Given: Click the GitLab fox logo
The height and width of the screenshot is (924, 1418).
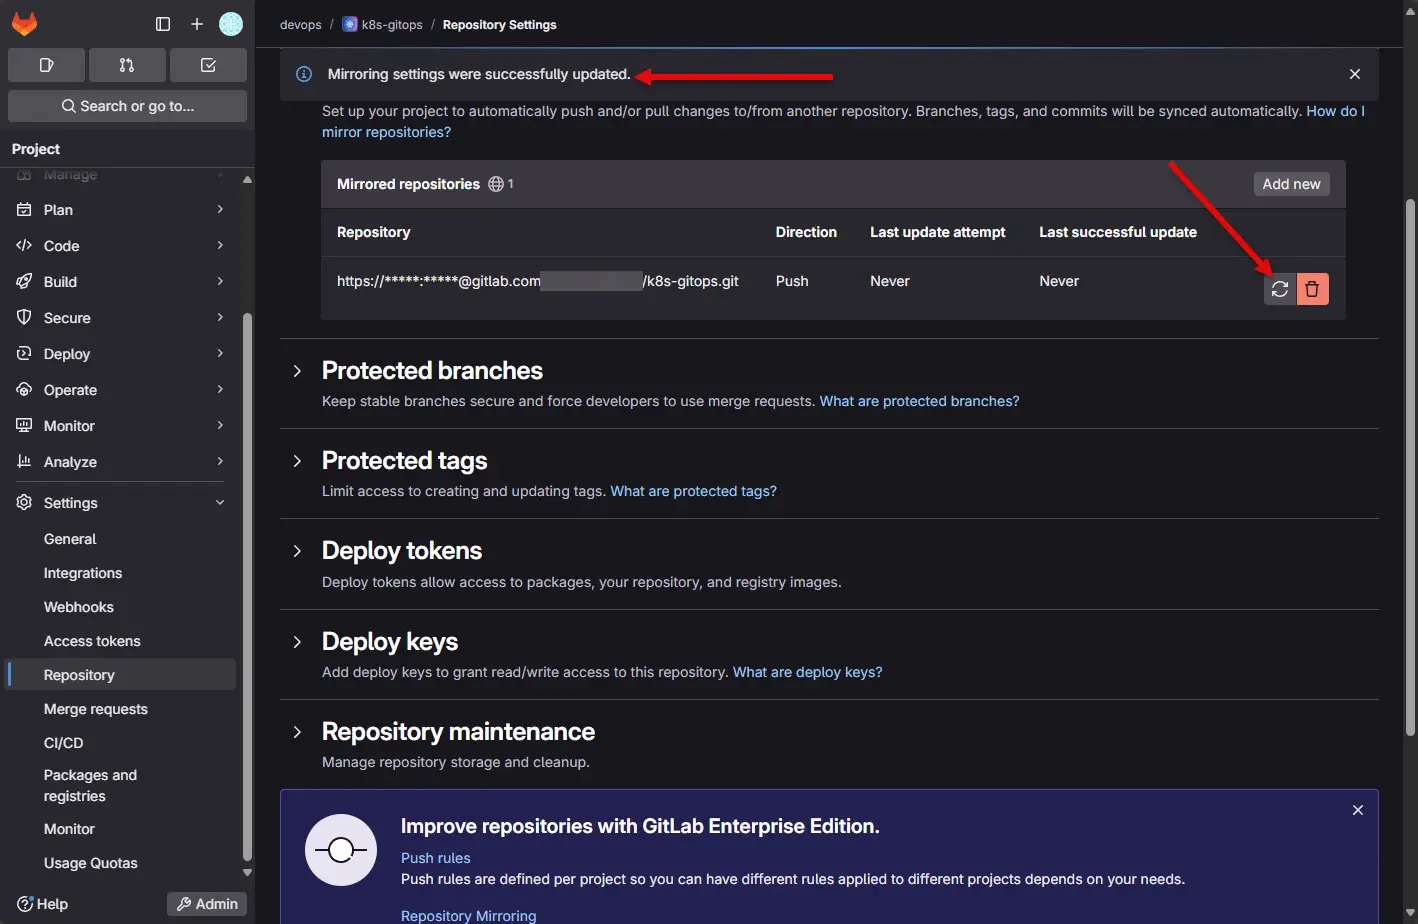Looking at the screenshot, I should 24,24.
